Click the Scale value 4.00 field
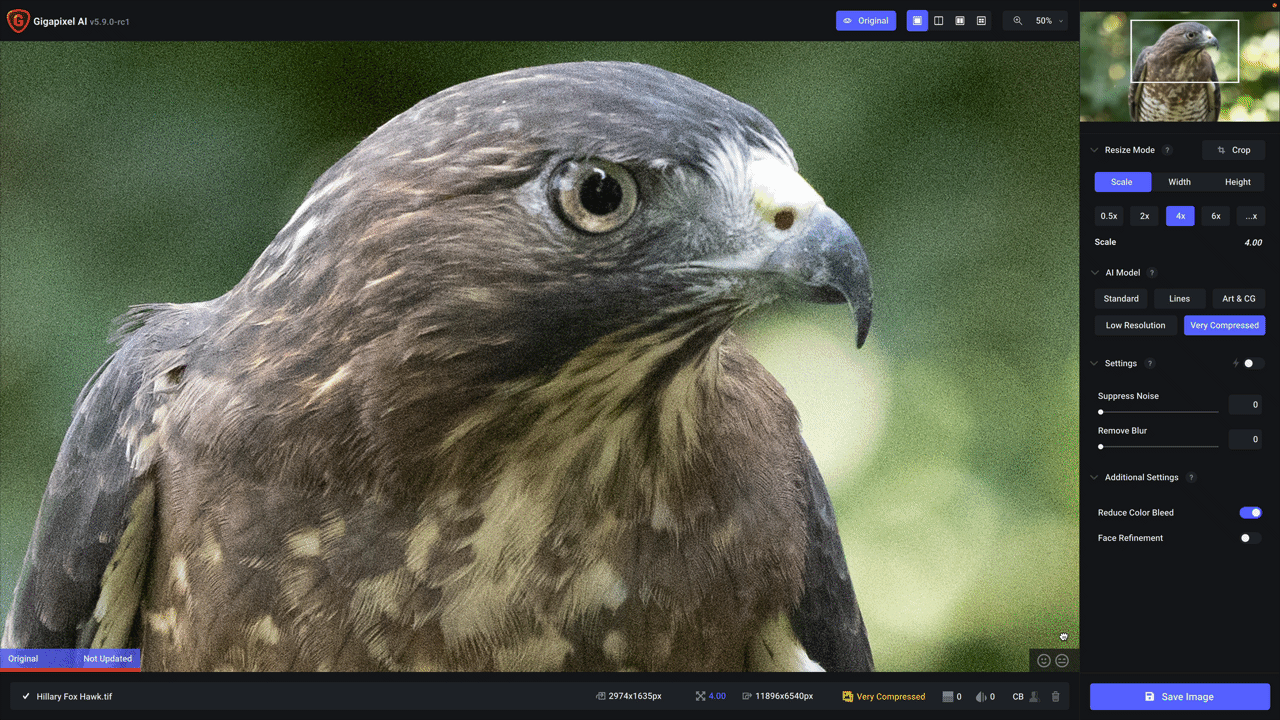 (x=1252, y=242)
